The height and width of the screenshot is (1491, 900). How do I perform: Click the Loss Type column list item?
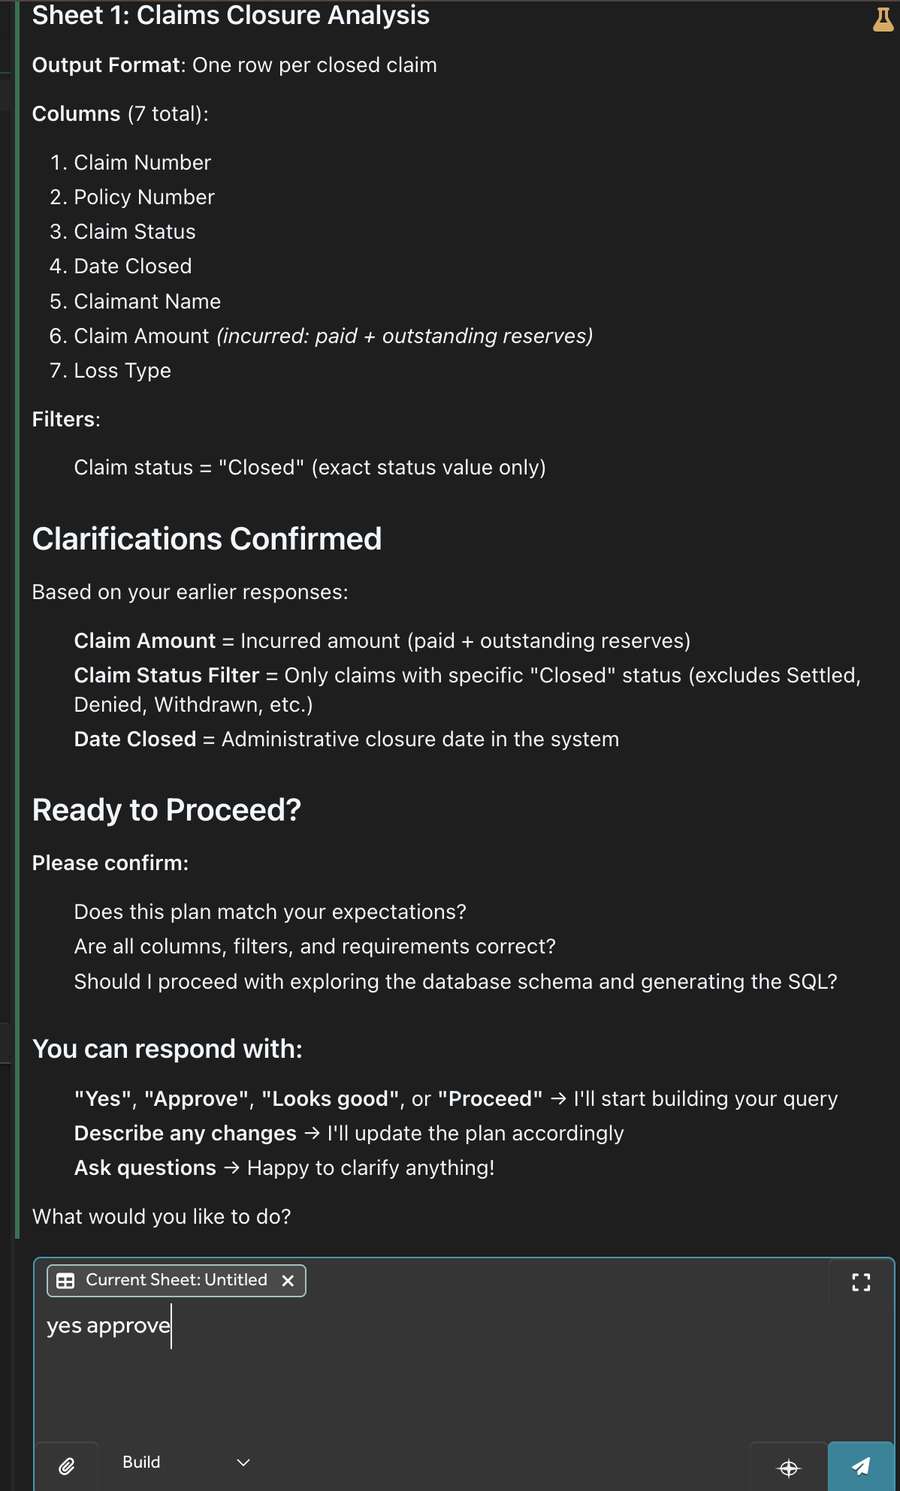pyautogui.click(x=122, y=371)
